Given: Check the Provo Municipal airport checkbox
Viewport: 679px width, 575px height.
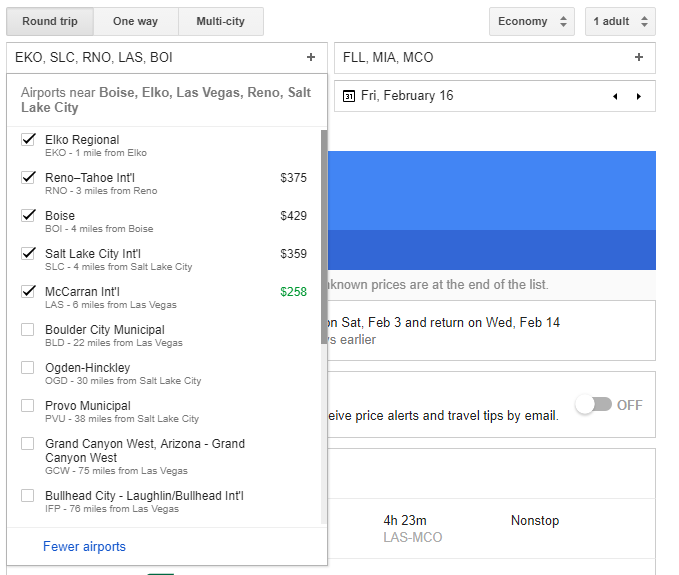Looking at the screenshot, I should pos(28,406).
